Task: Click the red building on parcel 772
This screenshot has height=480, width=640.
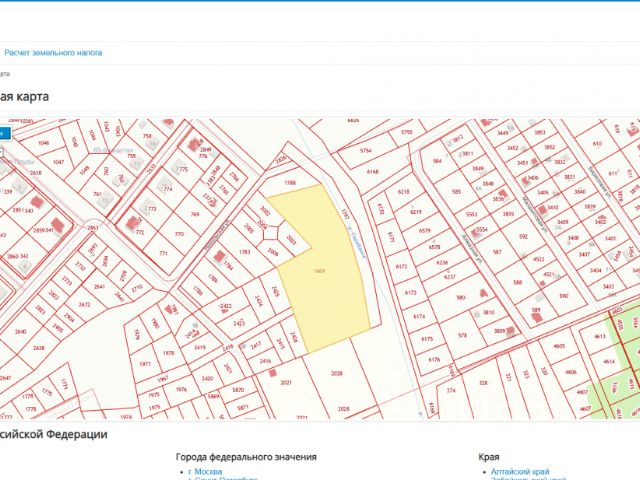Action: 132,224
